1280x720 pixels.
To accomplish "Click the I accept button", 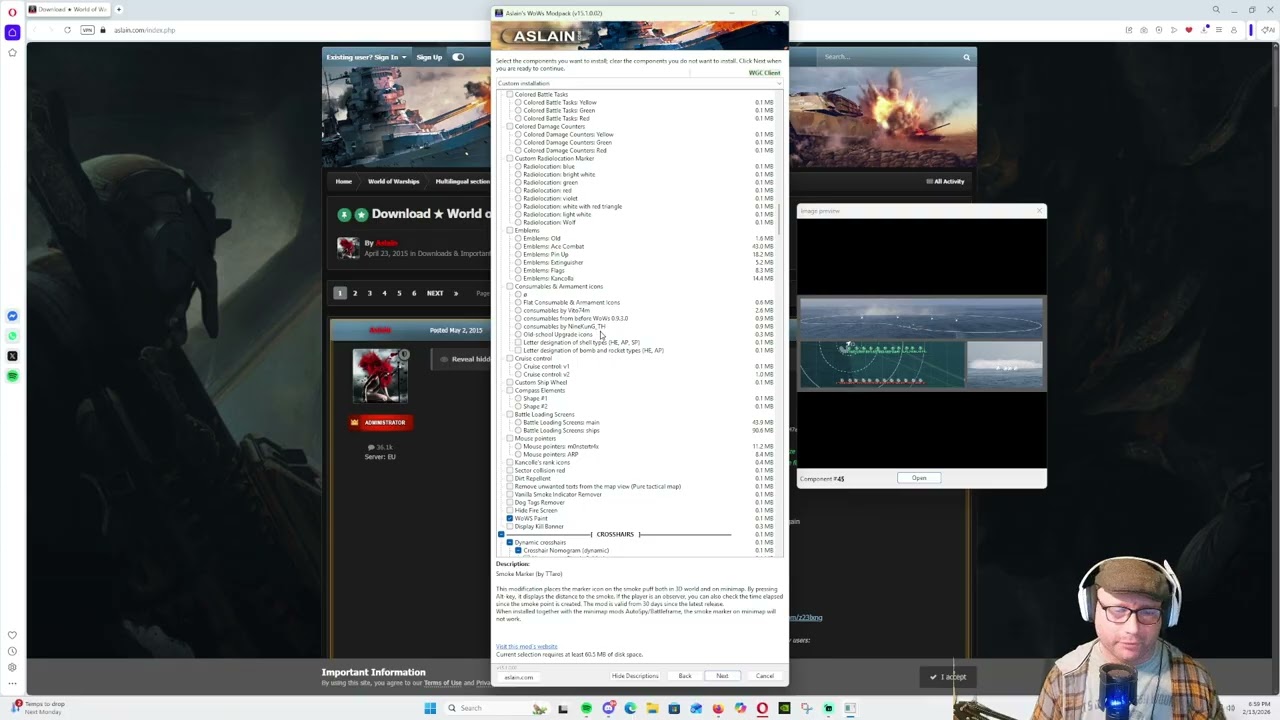I will point(947,677).
